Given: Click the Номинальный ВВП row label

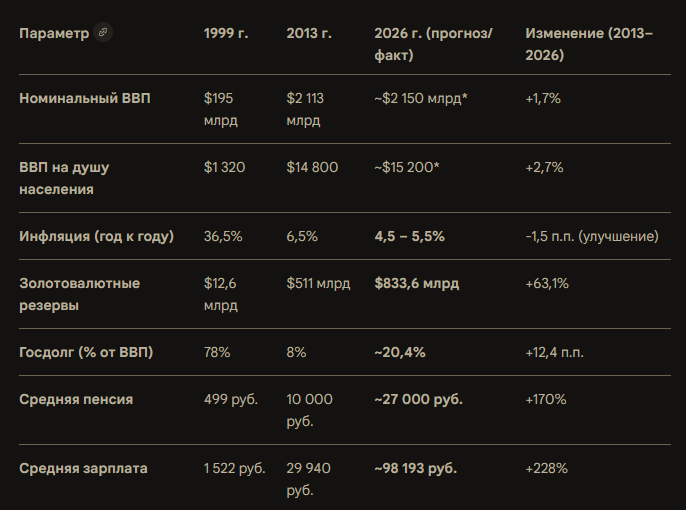Looking at the screenshot, I should 79,98.
